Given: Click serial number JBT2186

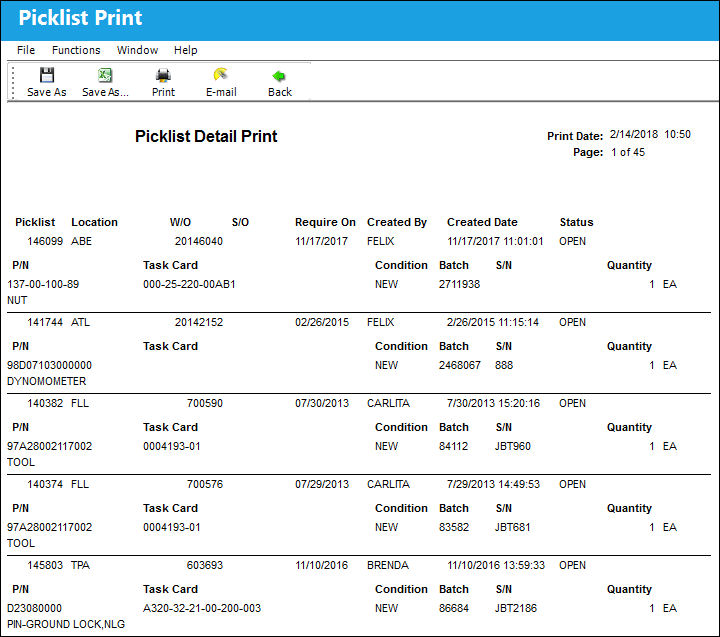Looking at the screenshot, I should pos(516,608).
